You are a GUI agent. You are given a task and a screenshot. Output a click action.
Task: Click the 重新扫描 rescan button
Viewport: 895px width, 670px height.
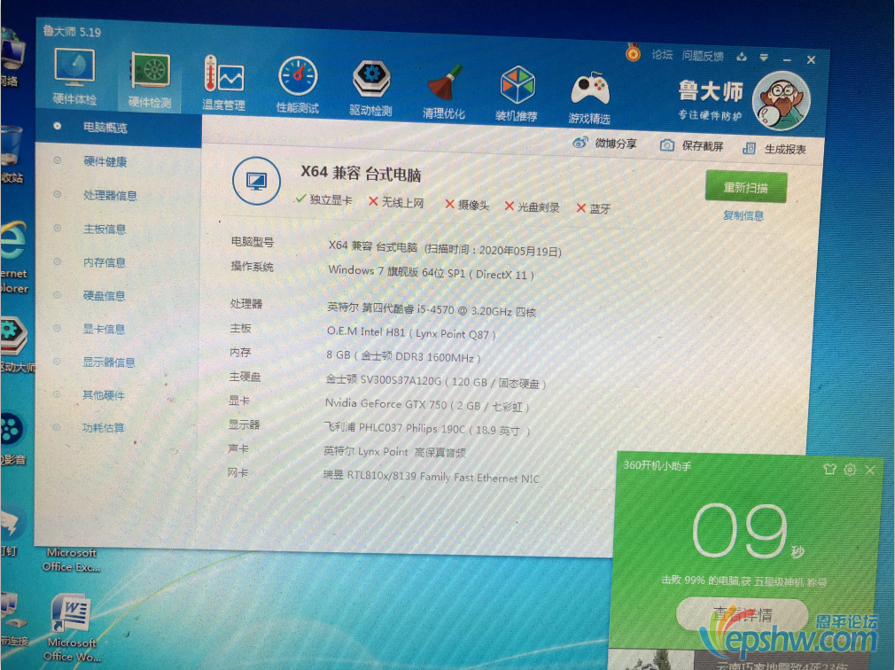[746, 187]
